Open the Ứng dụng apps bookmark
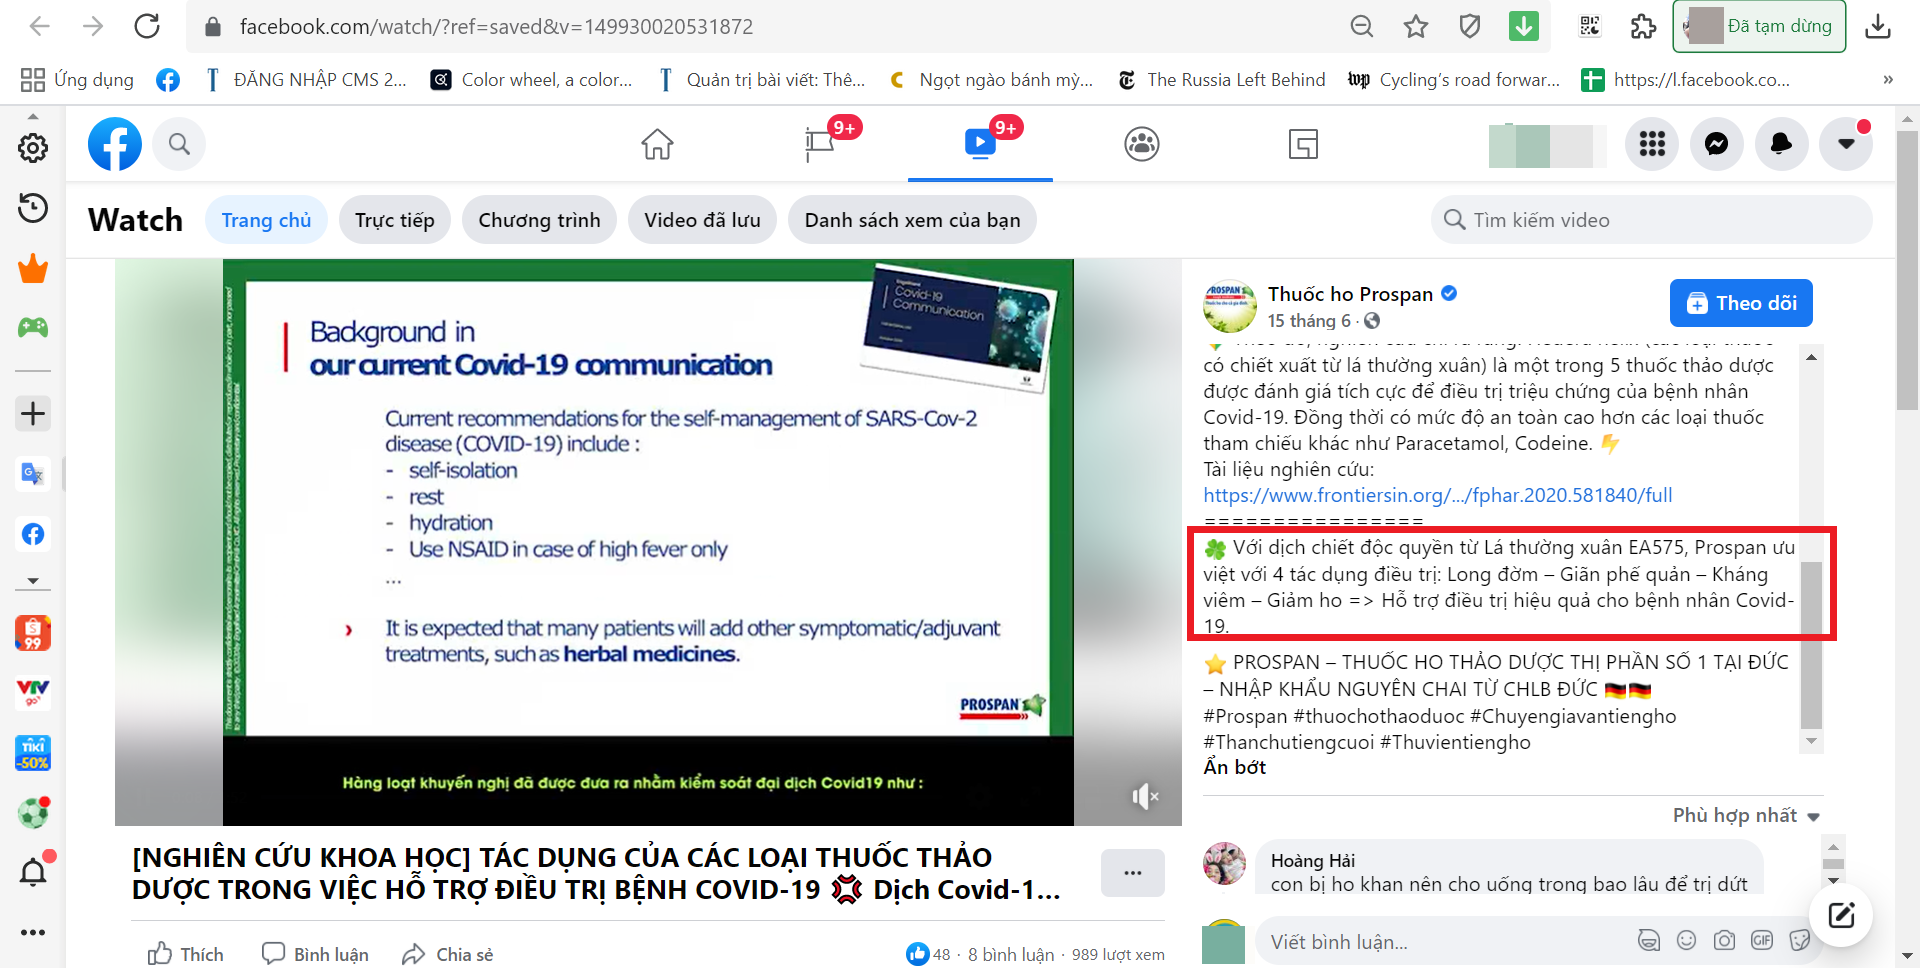 pos(77,80)
